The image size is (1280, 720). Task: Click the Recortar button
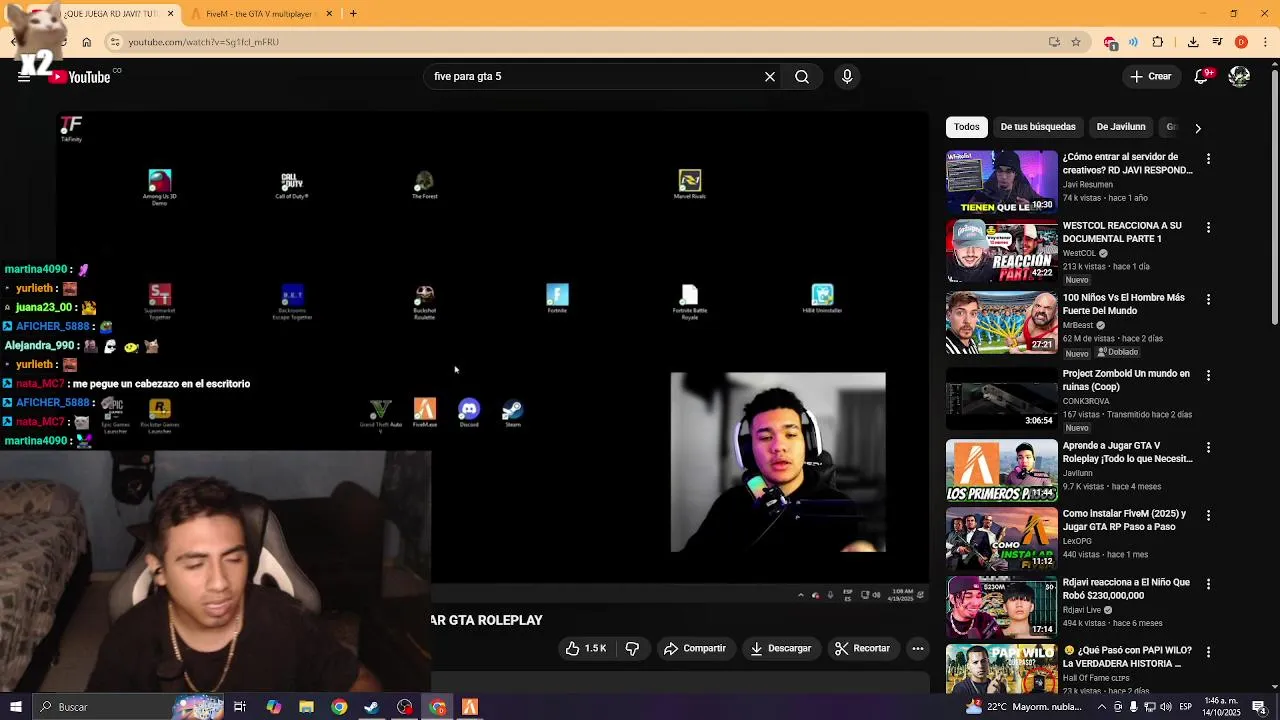click(862, 649)
